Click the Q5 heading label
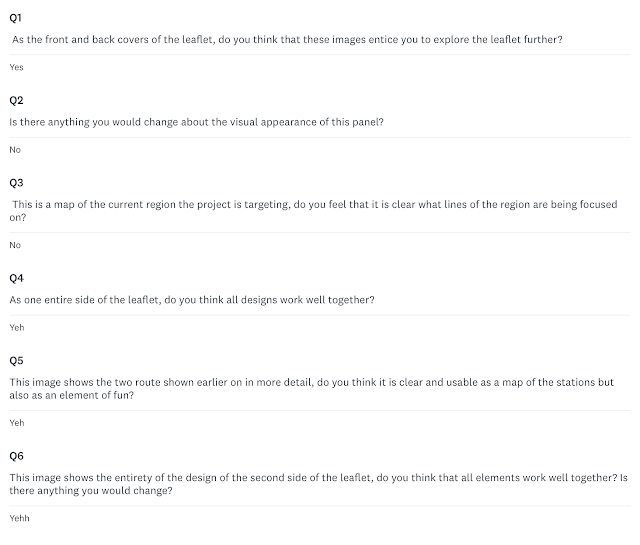Screen dimensions: 640x545 pos(16,361)
